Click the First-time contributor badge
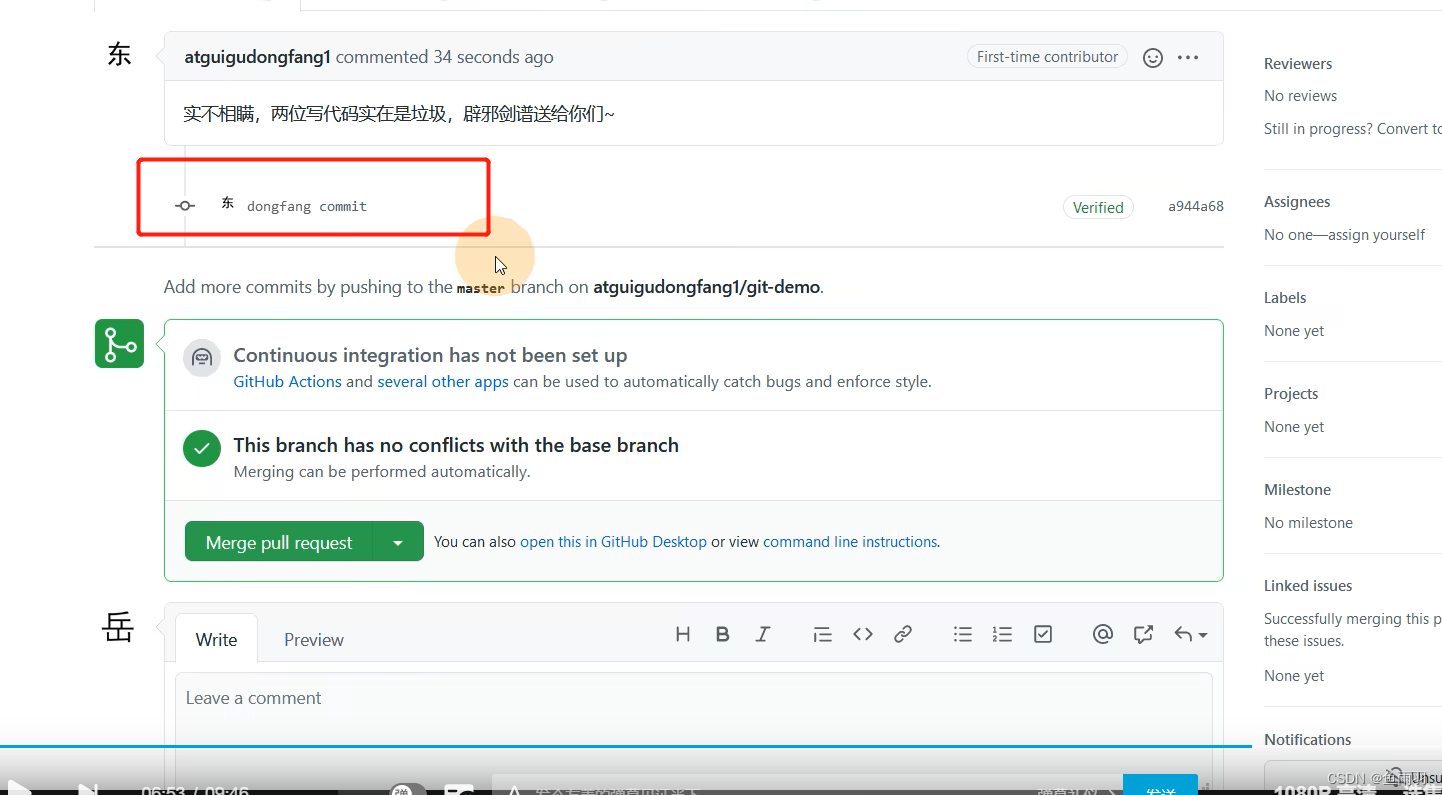The height and width of the screenshot is (795, 1442). coord(1047,57)
